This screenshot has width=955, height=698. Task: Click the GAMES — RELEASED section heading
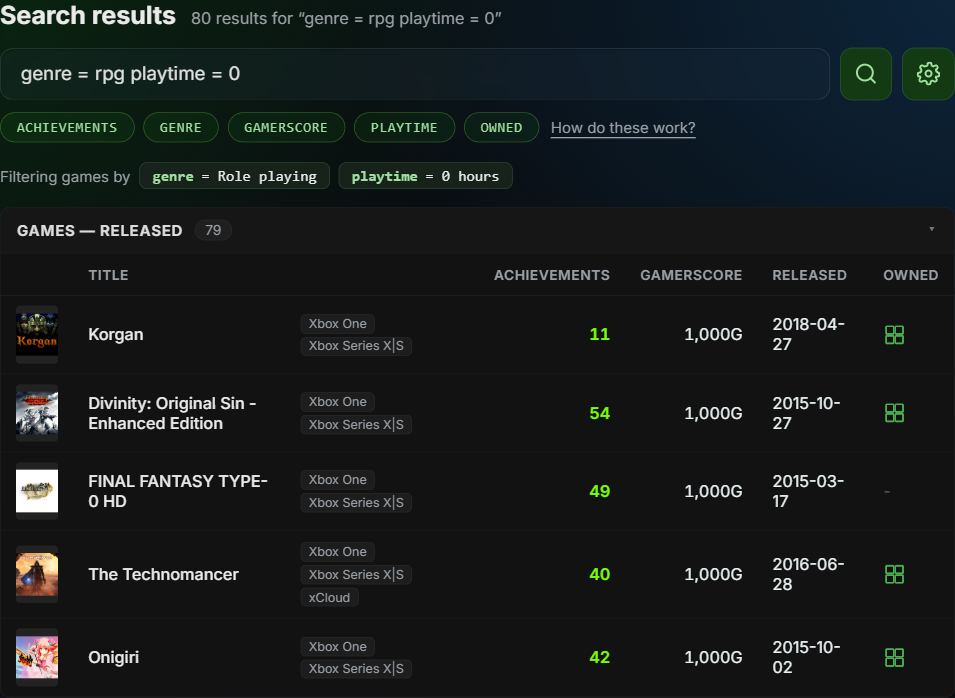(99, 231)
